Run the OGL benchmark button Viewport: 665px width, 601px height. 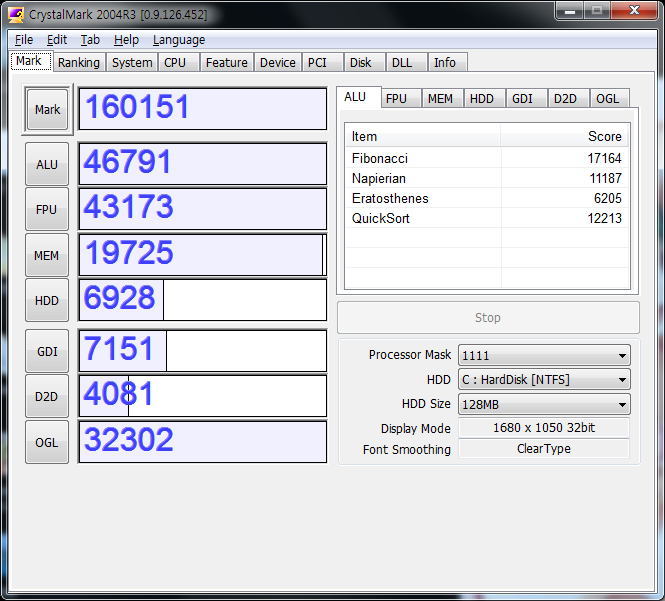(47, 442)
